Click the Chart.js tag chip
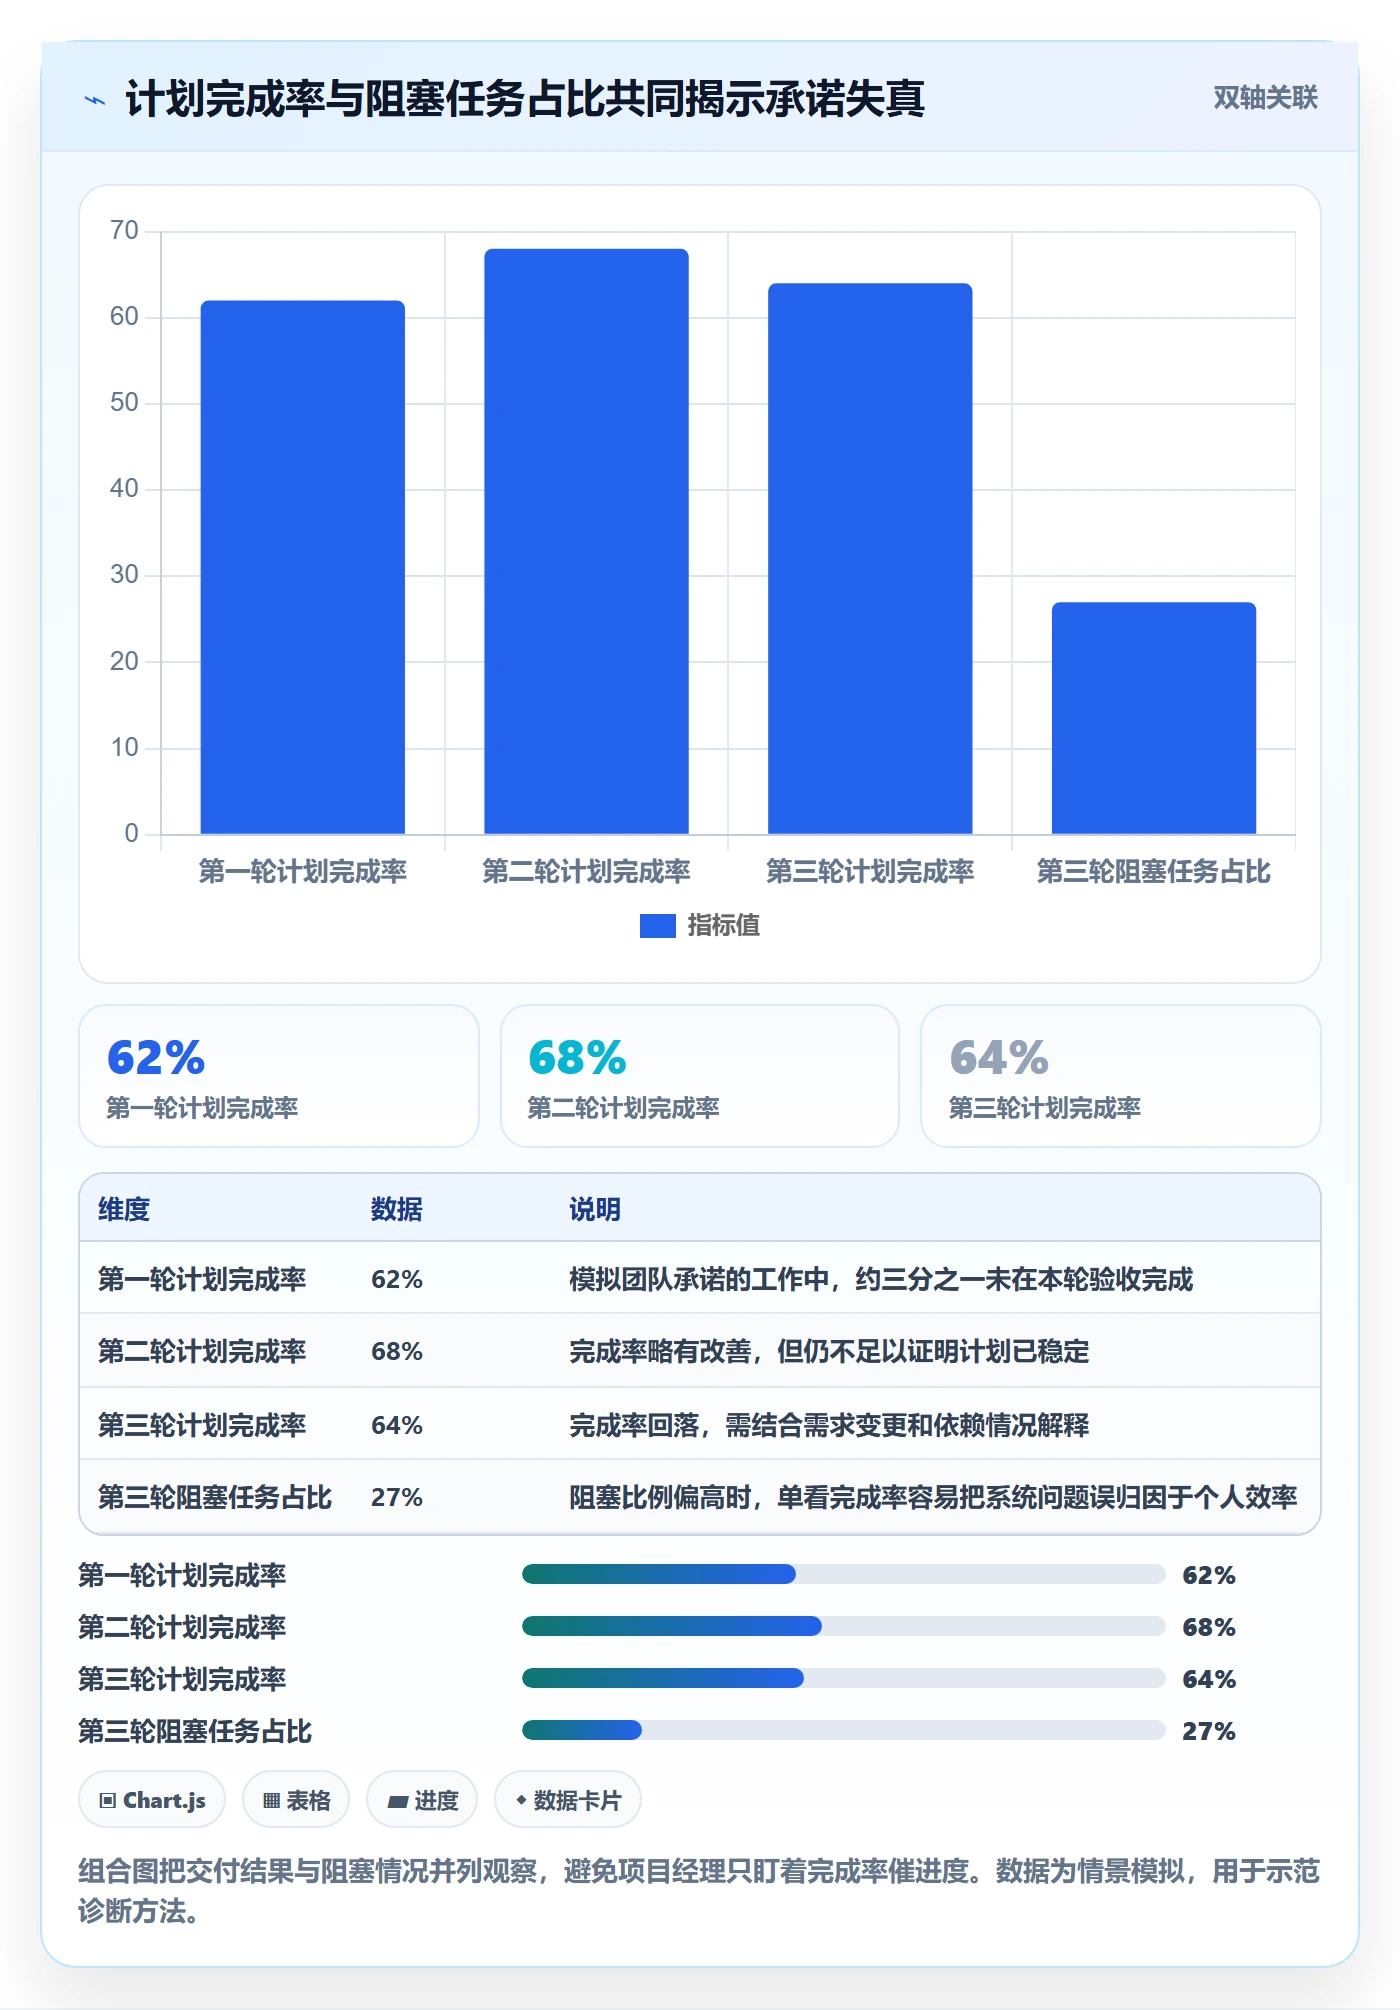Viewport: 1400px width, 2010px height. tap(152, 1800)
